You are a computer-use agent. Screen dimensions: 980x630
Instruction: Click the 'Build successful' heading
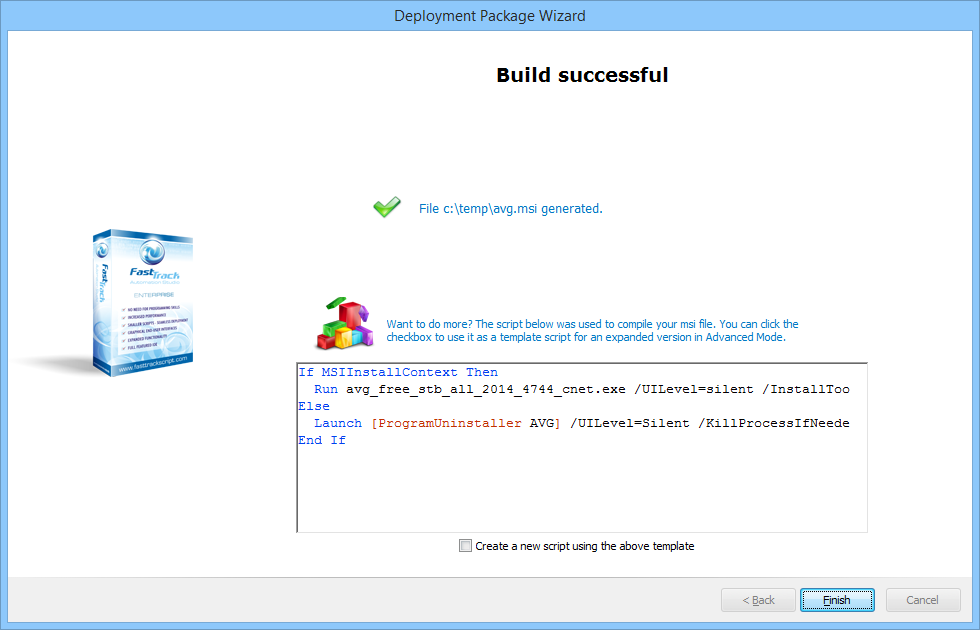582,75
